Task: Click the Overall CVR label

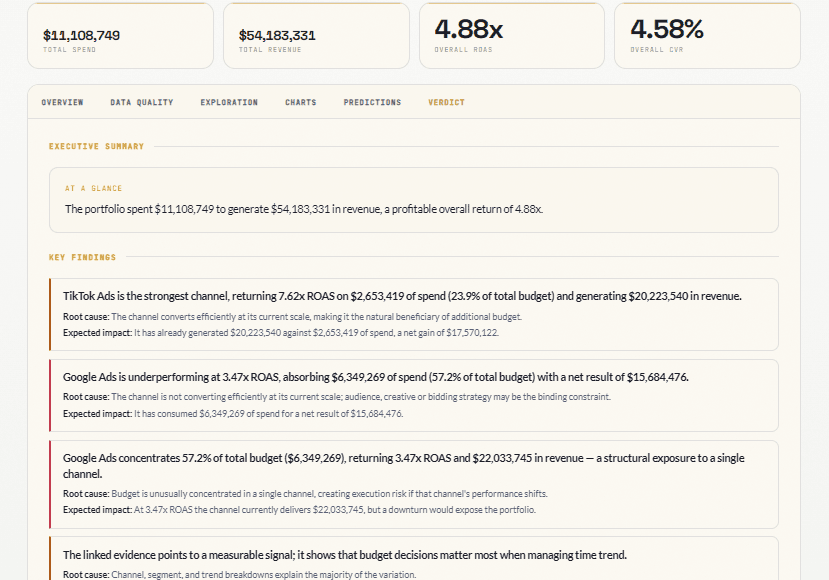Action: pyautogui.click(x=657, y=50)
